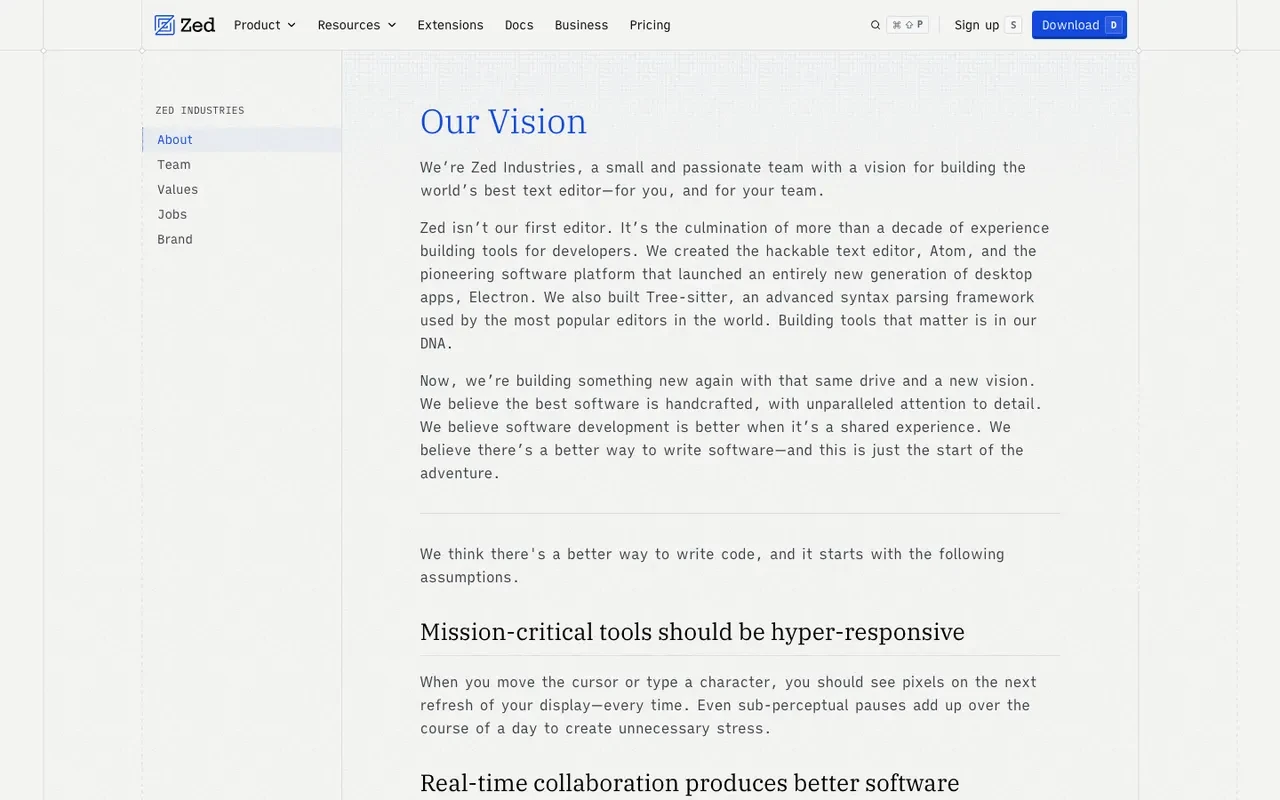The height and width of the screenshot is (800, 1280).
Task: Select Values in the sidebar
Action: click(242, 190)
